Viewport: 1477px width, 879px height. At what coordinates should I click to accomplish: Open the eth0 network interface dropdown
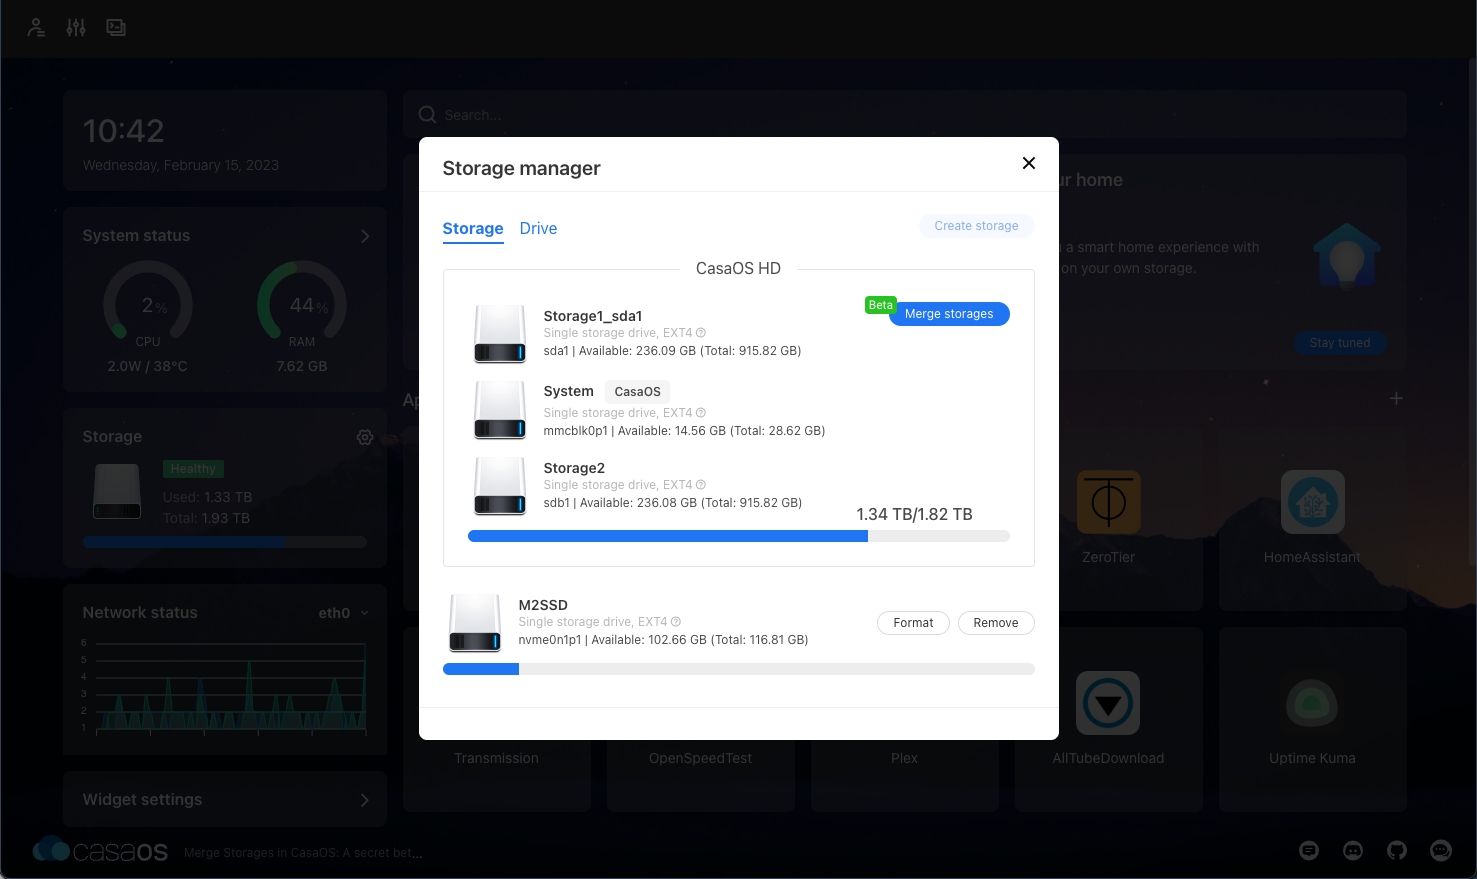click(343, 613)
